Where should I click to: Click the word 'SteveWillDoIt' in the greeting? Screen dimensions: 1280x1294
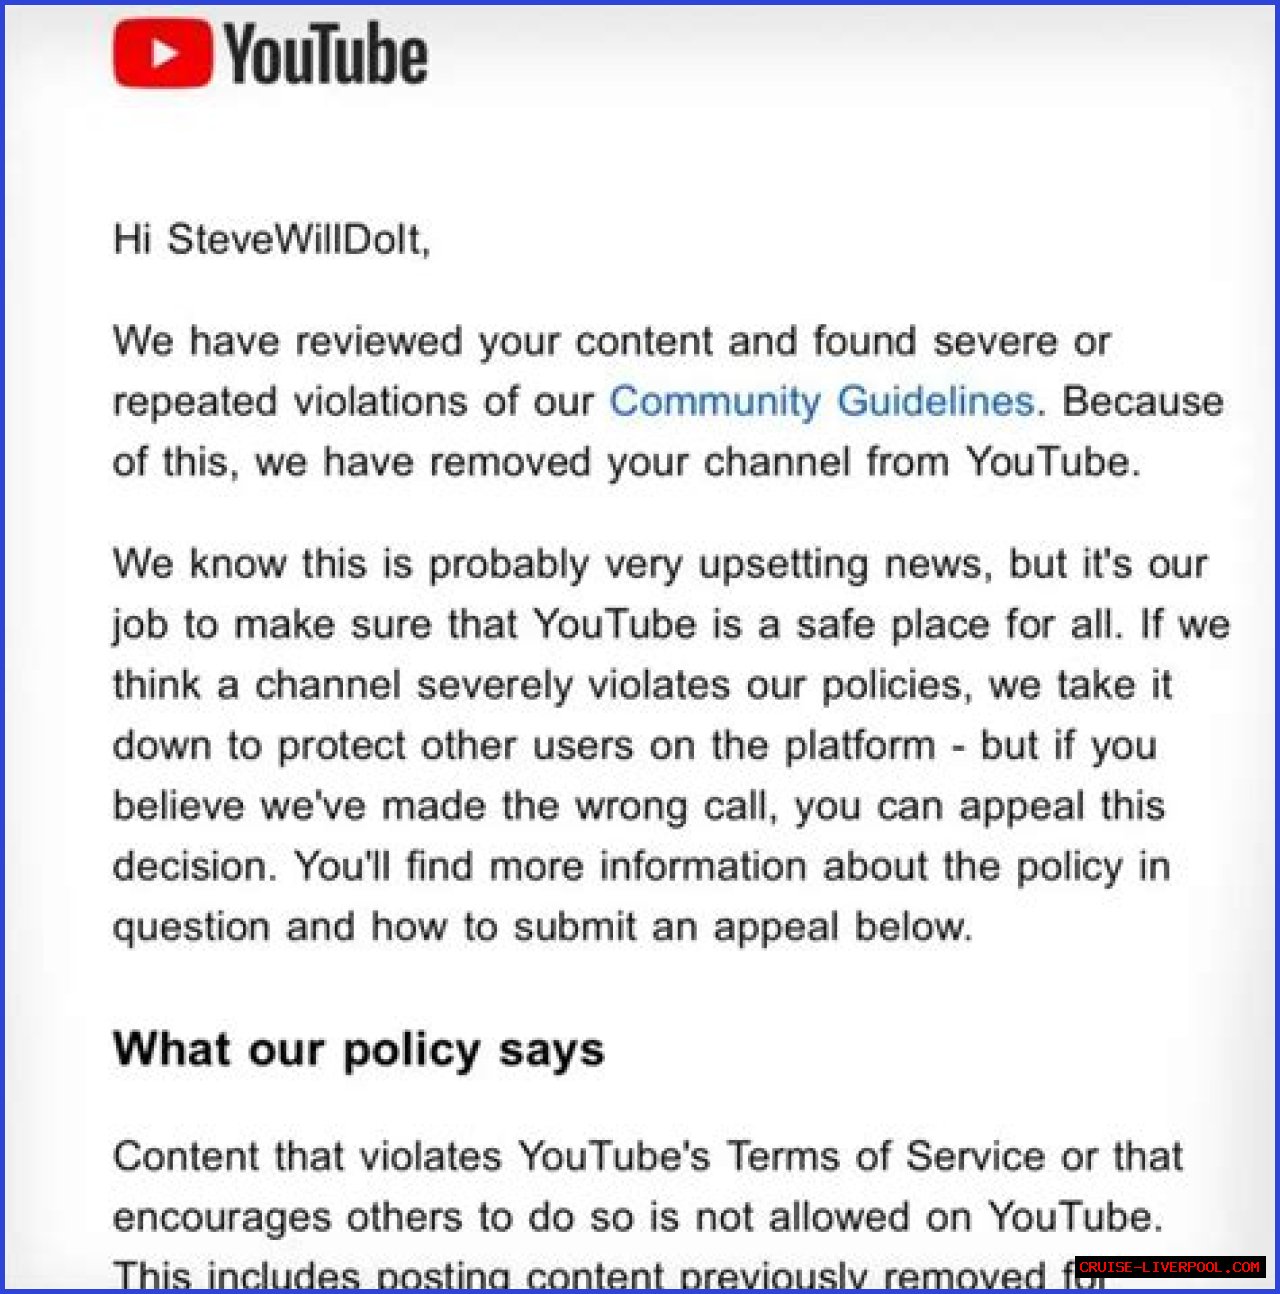[x=294, y=239]
